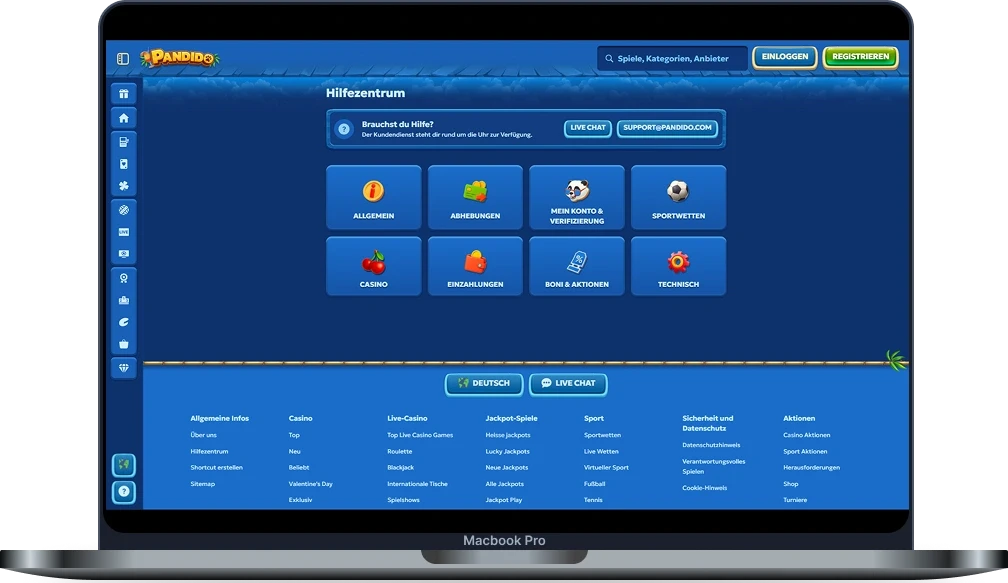Click the LIVE icon in sidebar

coord(123,232)
